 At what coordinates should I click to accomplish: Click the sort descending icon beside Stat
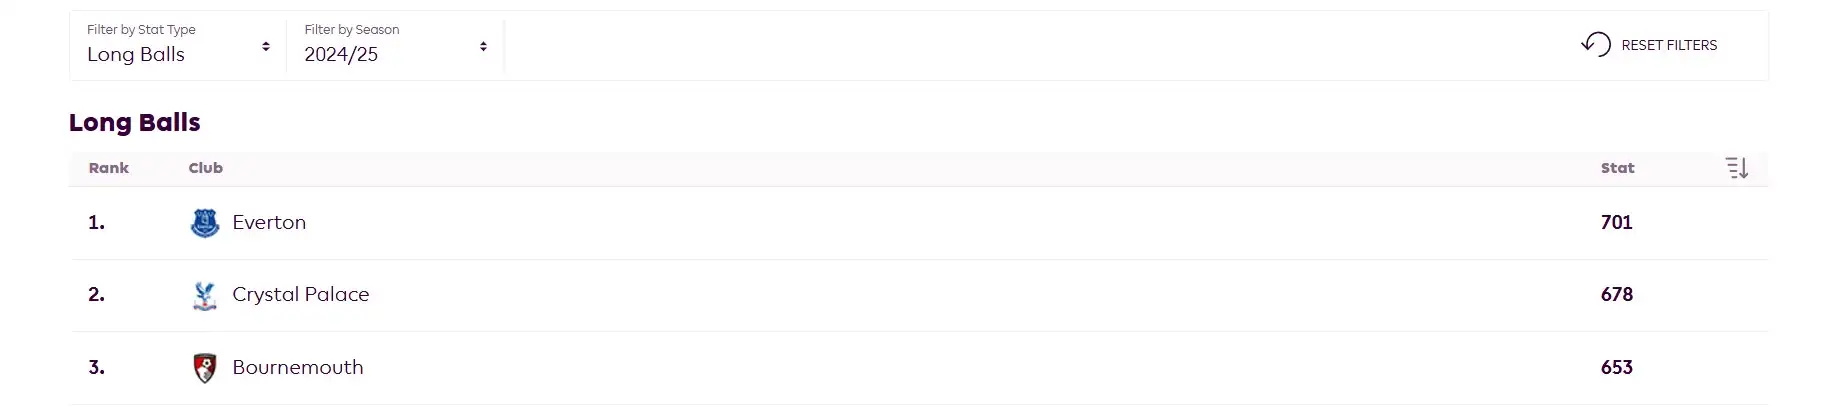tap(1737, 168)
